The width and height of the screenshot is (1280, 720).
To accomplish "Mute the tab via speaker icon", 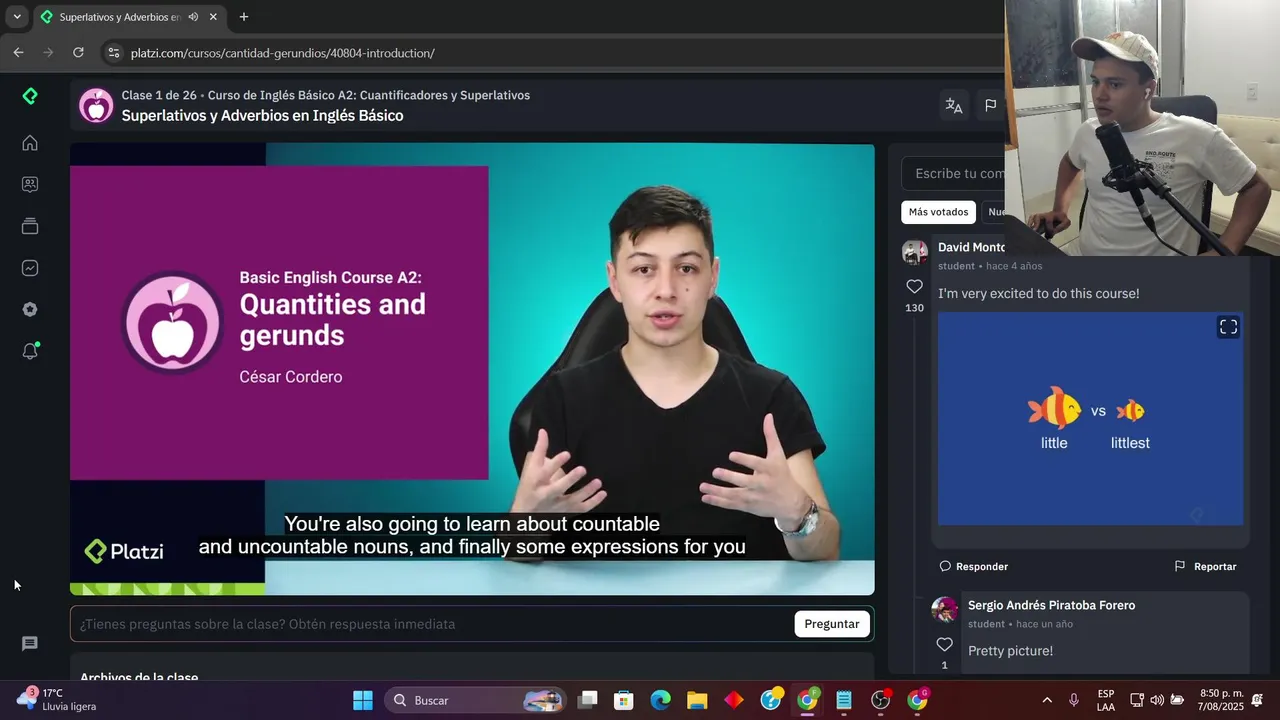I will point(193,17).
